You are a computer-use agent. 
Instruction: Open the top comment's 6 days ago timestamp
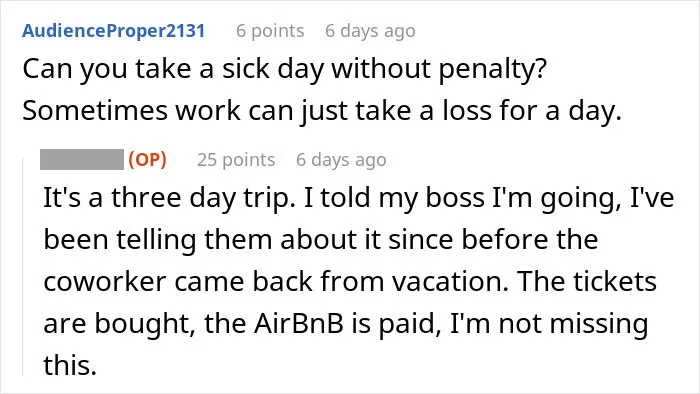370,31
